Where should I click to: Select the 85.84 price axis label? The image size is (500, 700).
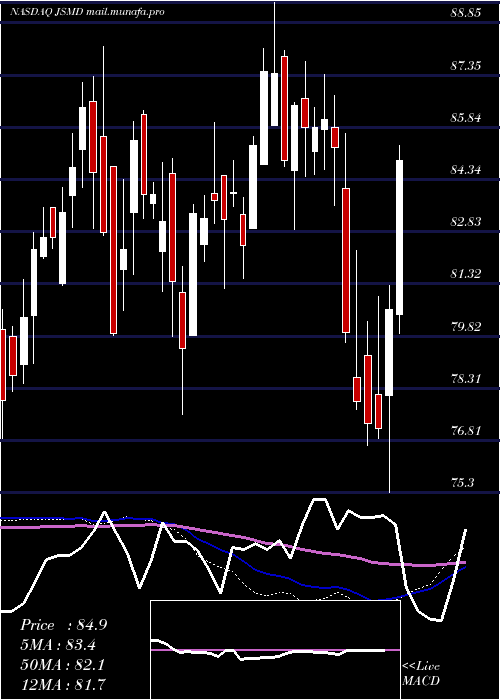point(466,118)
